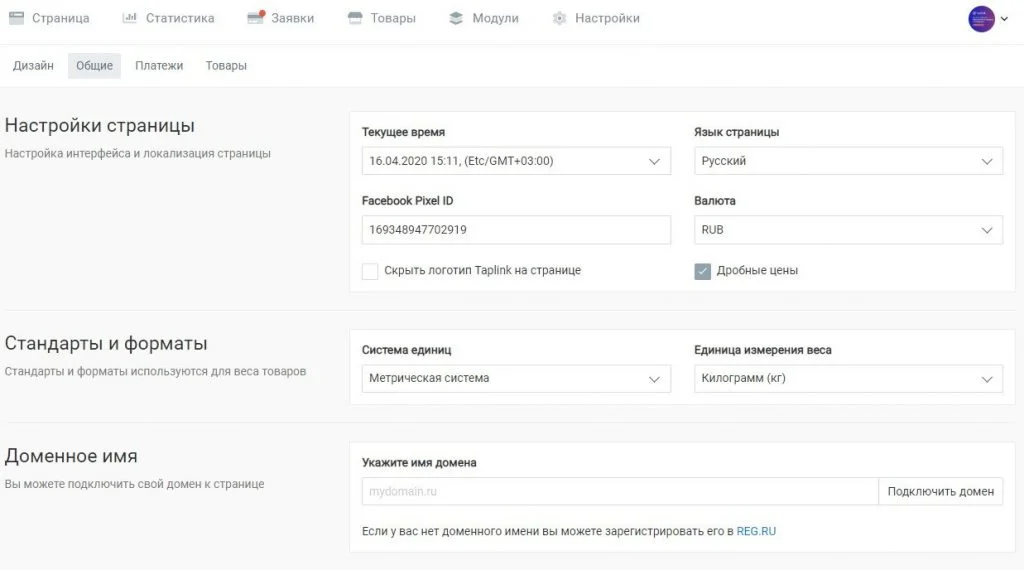Image resolution: width=1024 pixels, height=570 pixels.
Task: Enable Скрыть логотип Taplink checkbox
Action: [x=370, y=271]
